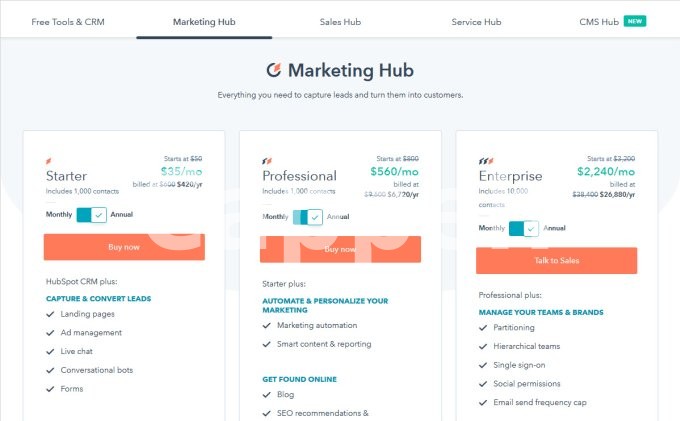Click the Talk to Sales button
The image size is (680, 421).
556,260
